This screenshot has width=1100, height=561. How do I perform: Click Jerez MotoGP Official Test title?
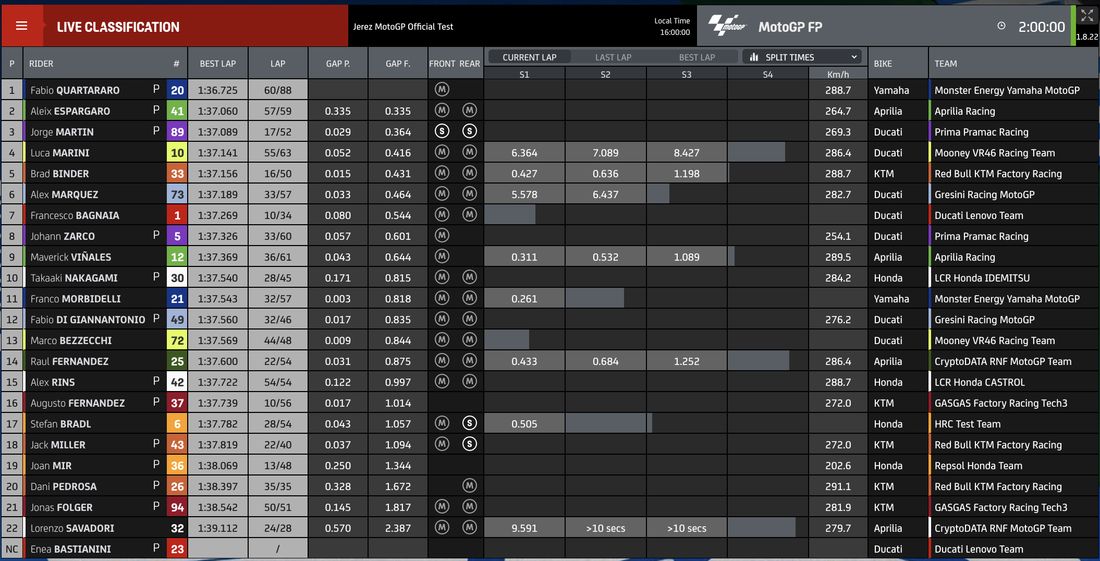point(403,27)
